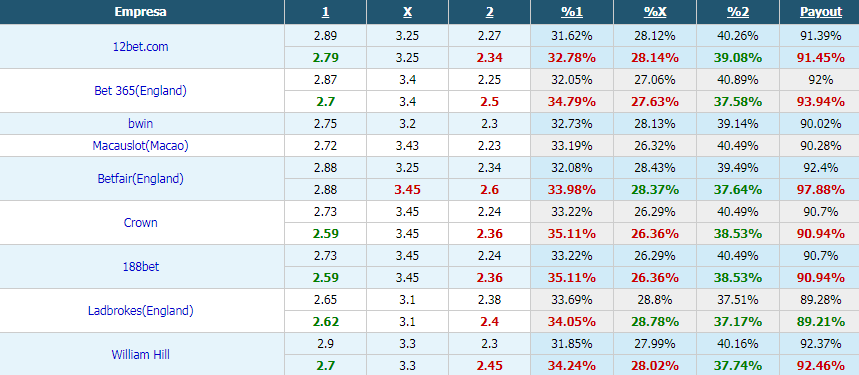Image resolution: width=859 pixels, height=375 pixels.
Task: Open the Macauslot(Macao) link
Action: tap(140, 146)
